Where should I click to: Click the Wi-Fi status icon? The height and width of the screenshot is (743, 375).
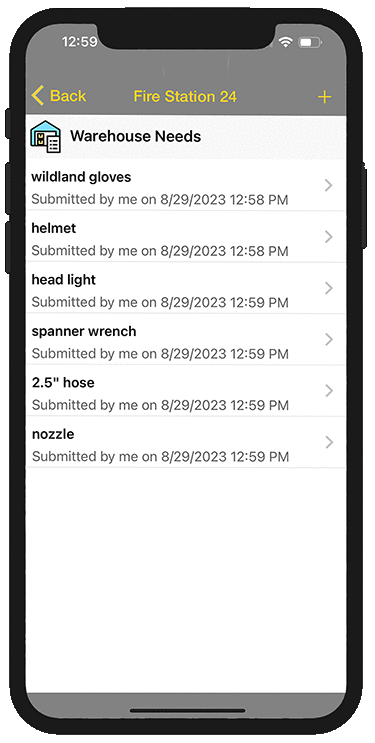(285, 43)
